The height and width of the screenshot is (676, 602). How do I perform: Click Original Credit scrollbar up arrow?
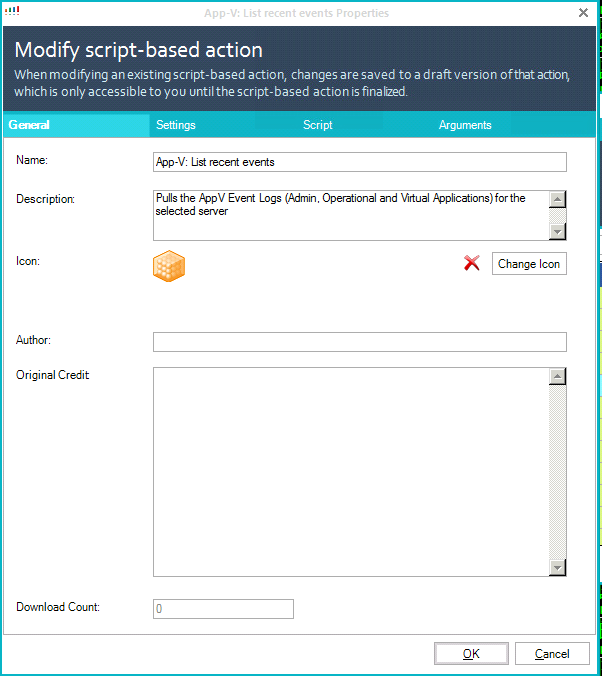[x=558, y=377]
